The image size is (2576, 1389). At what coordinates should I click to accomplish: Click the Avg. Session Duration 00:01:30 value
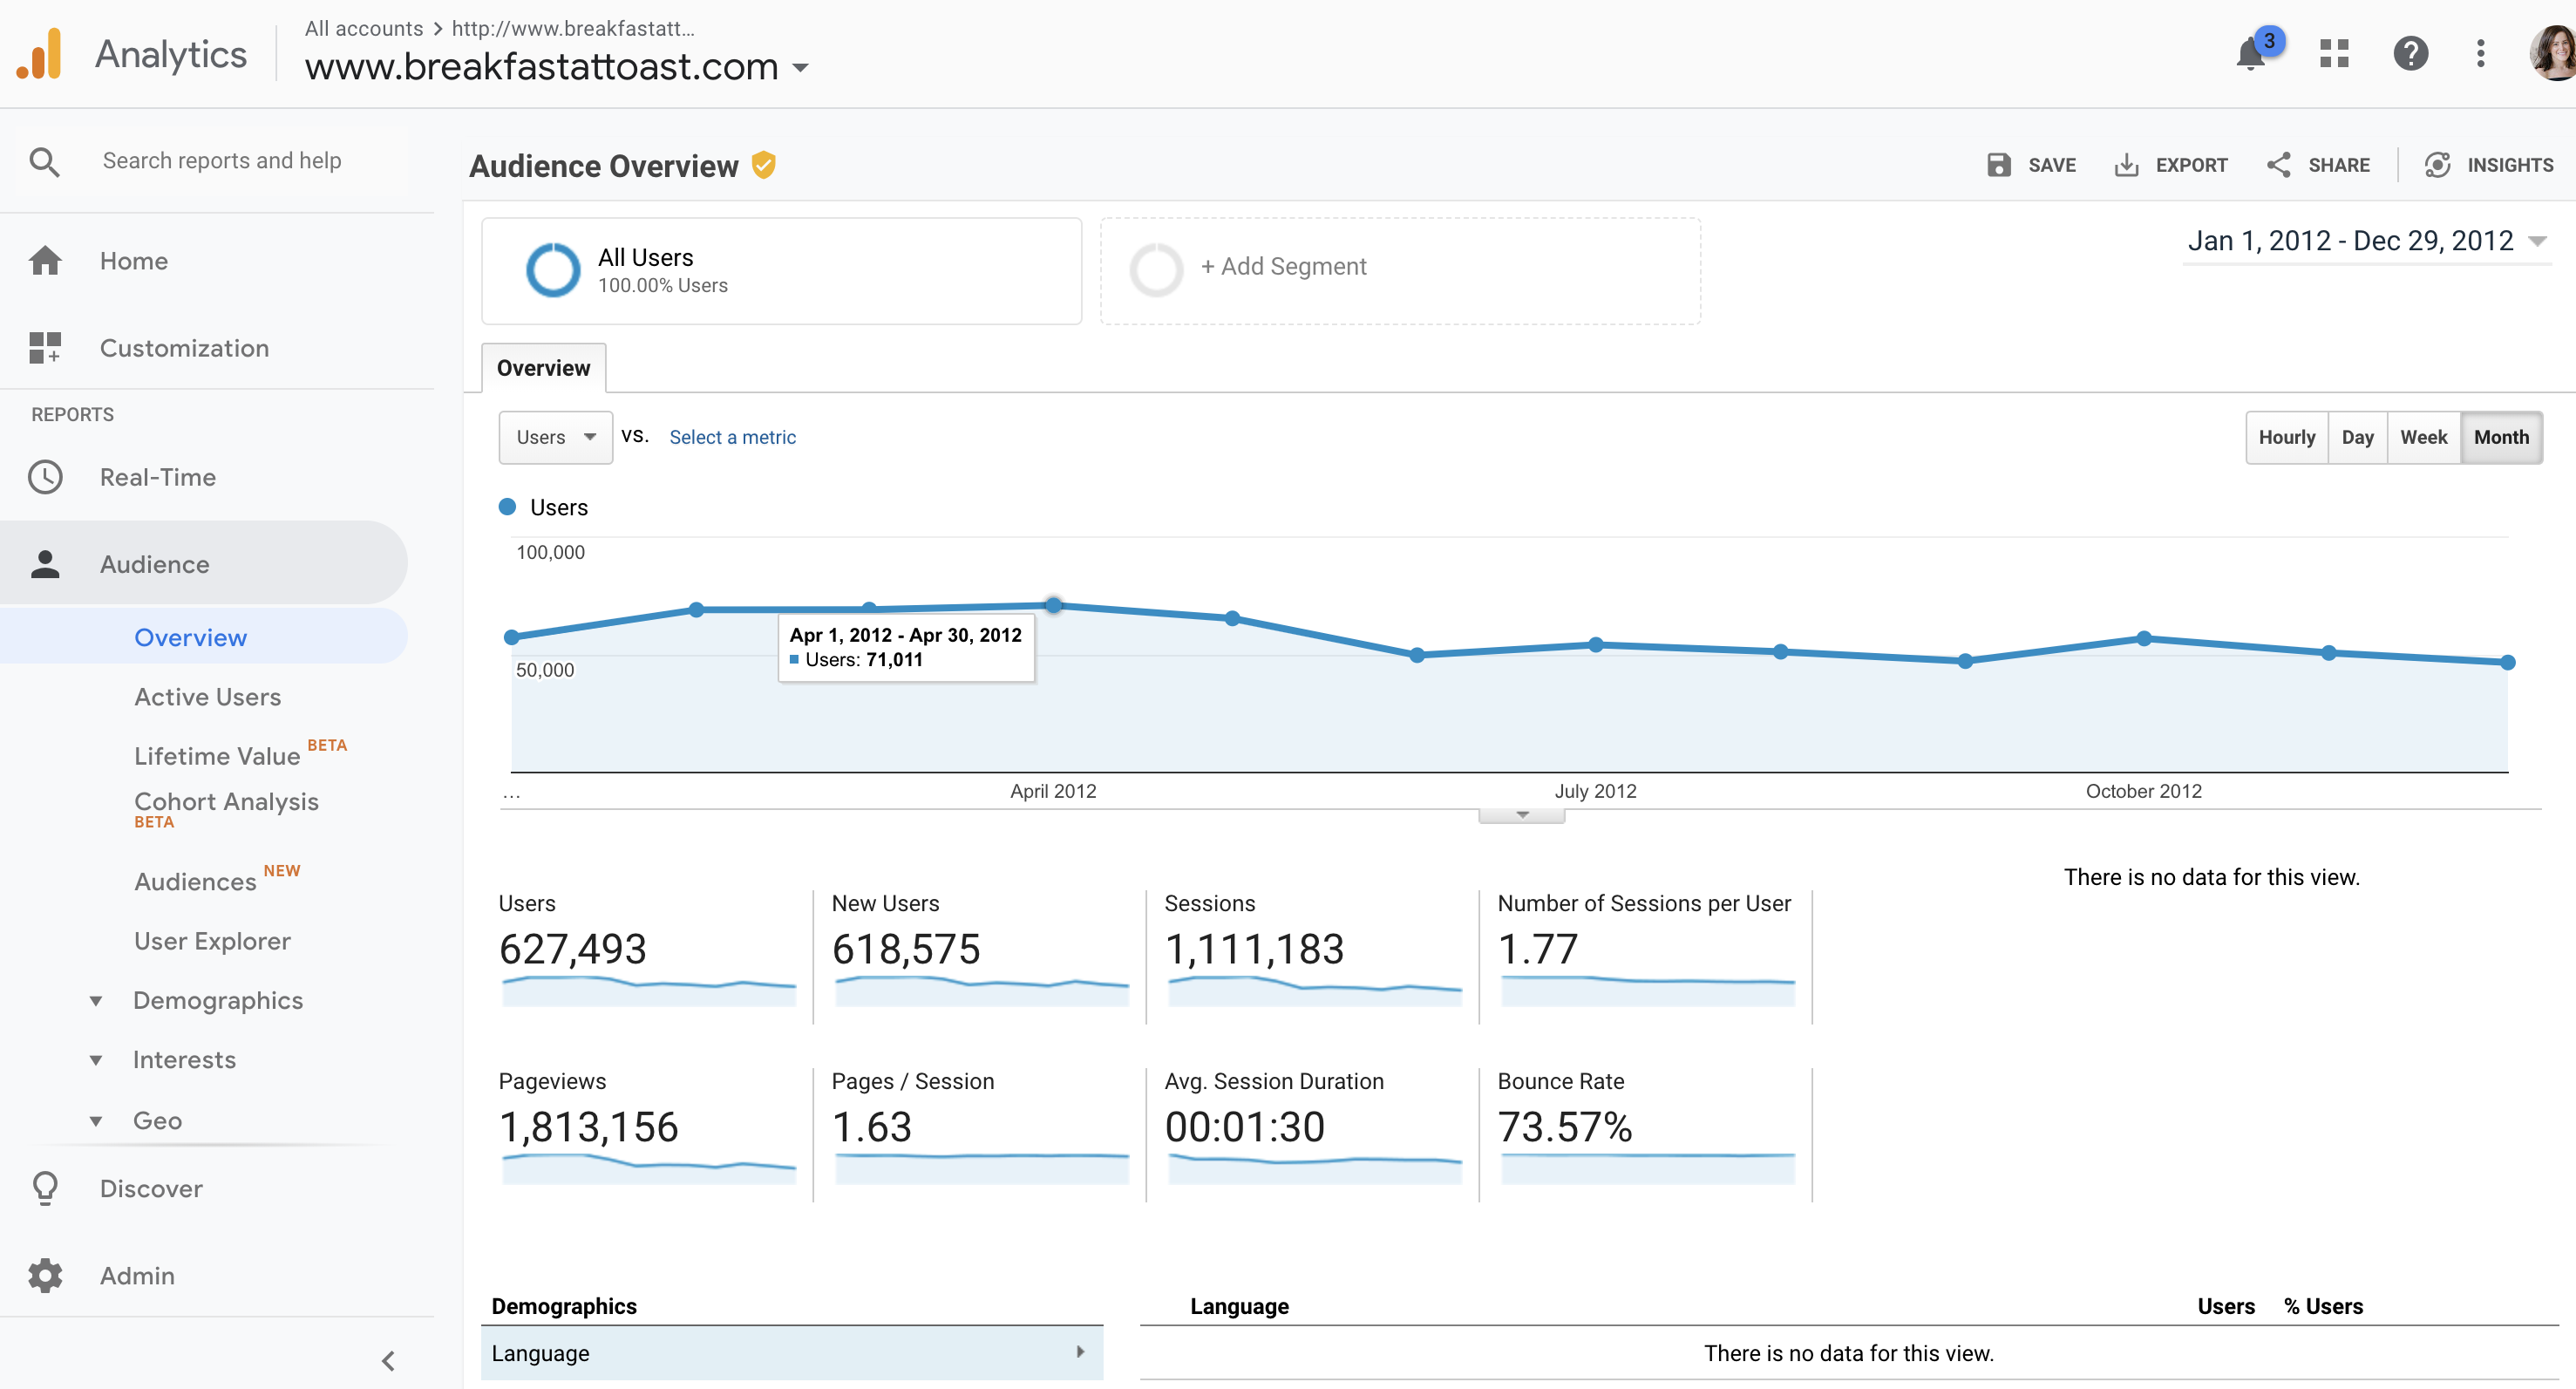click(1244, 1127)
